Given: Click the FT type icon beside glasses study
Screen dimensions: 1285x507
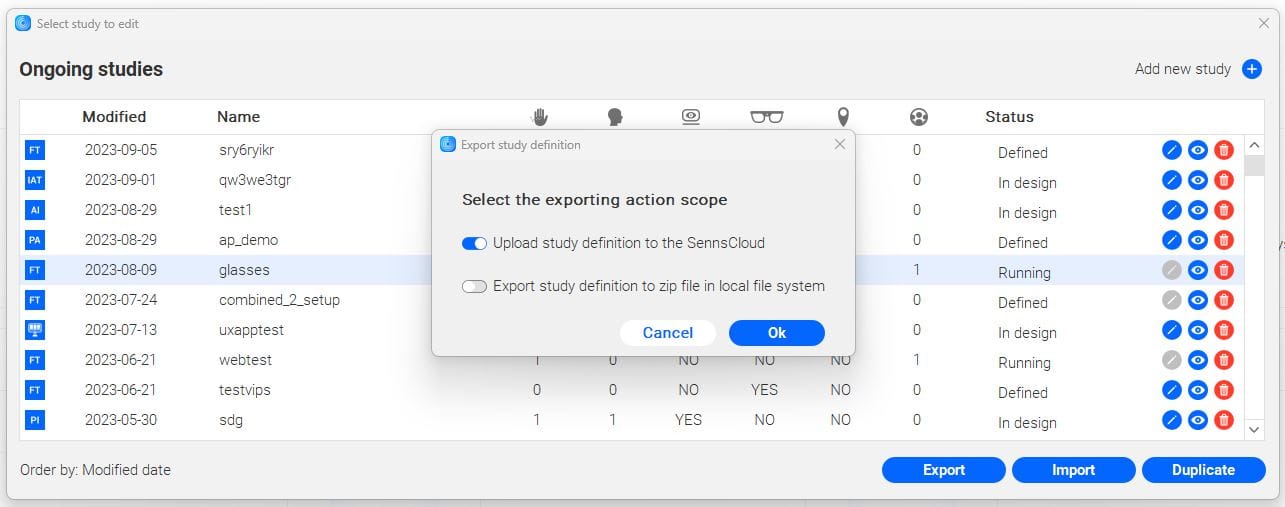Looking at the screenshot, I should pyautogui.click(x=35, y=270).
